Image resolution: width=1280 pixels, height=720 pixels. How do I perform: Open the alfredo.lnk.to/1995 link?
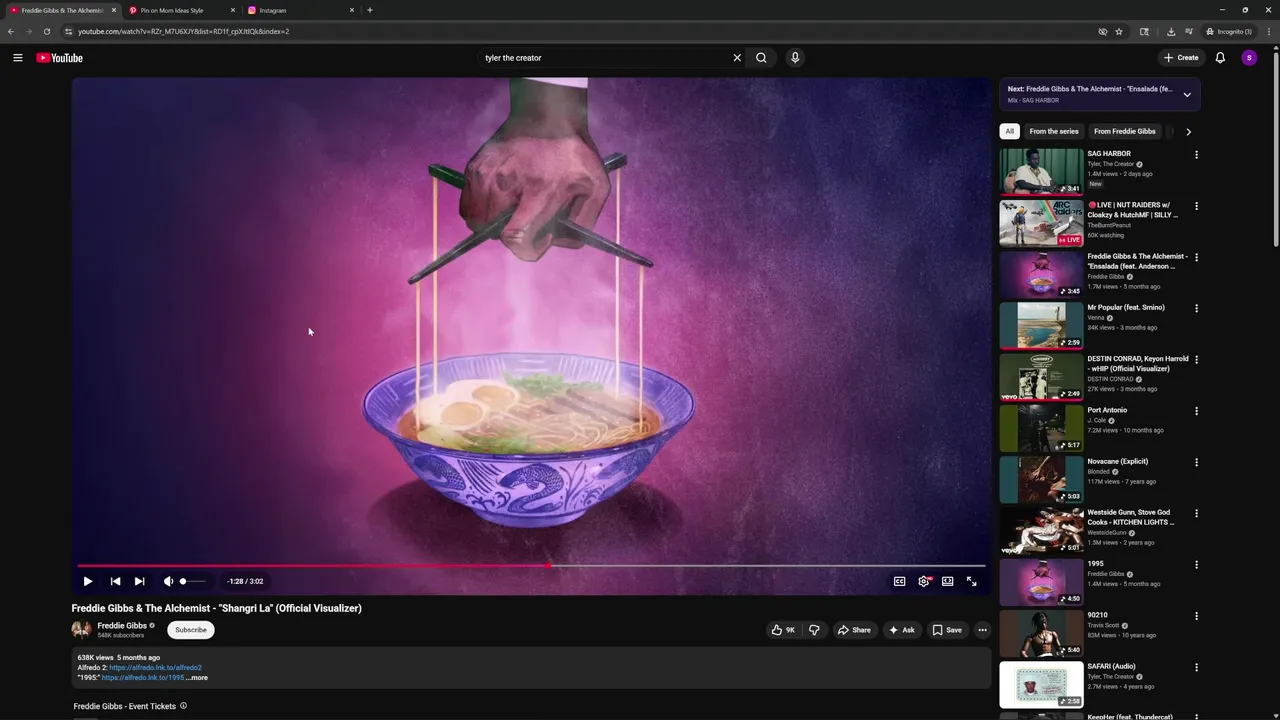click(x=143, y=678)
